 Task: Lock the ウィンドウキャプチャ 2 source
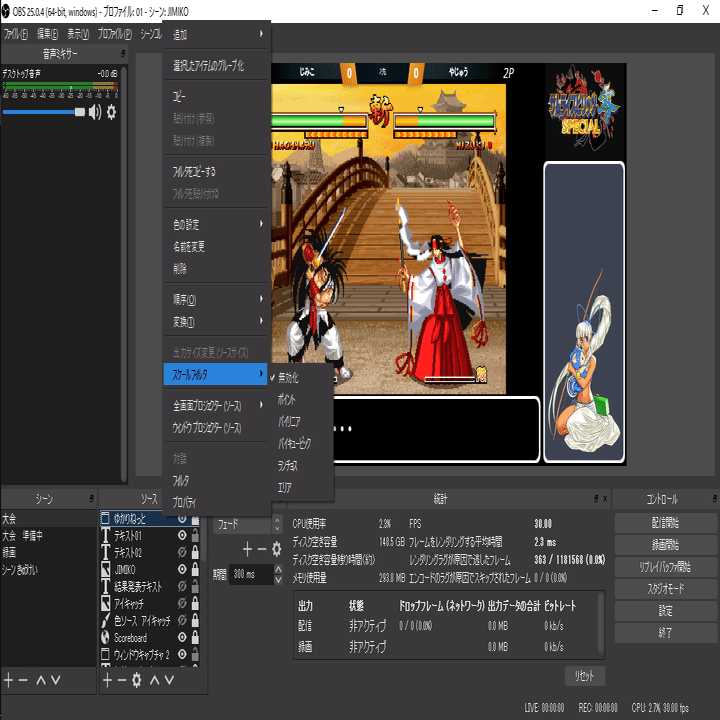tap(195, 654)
